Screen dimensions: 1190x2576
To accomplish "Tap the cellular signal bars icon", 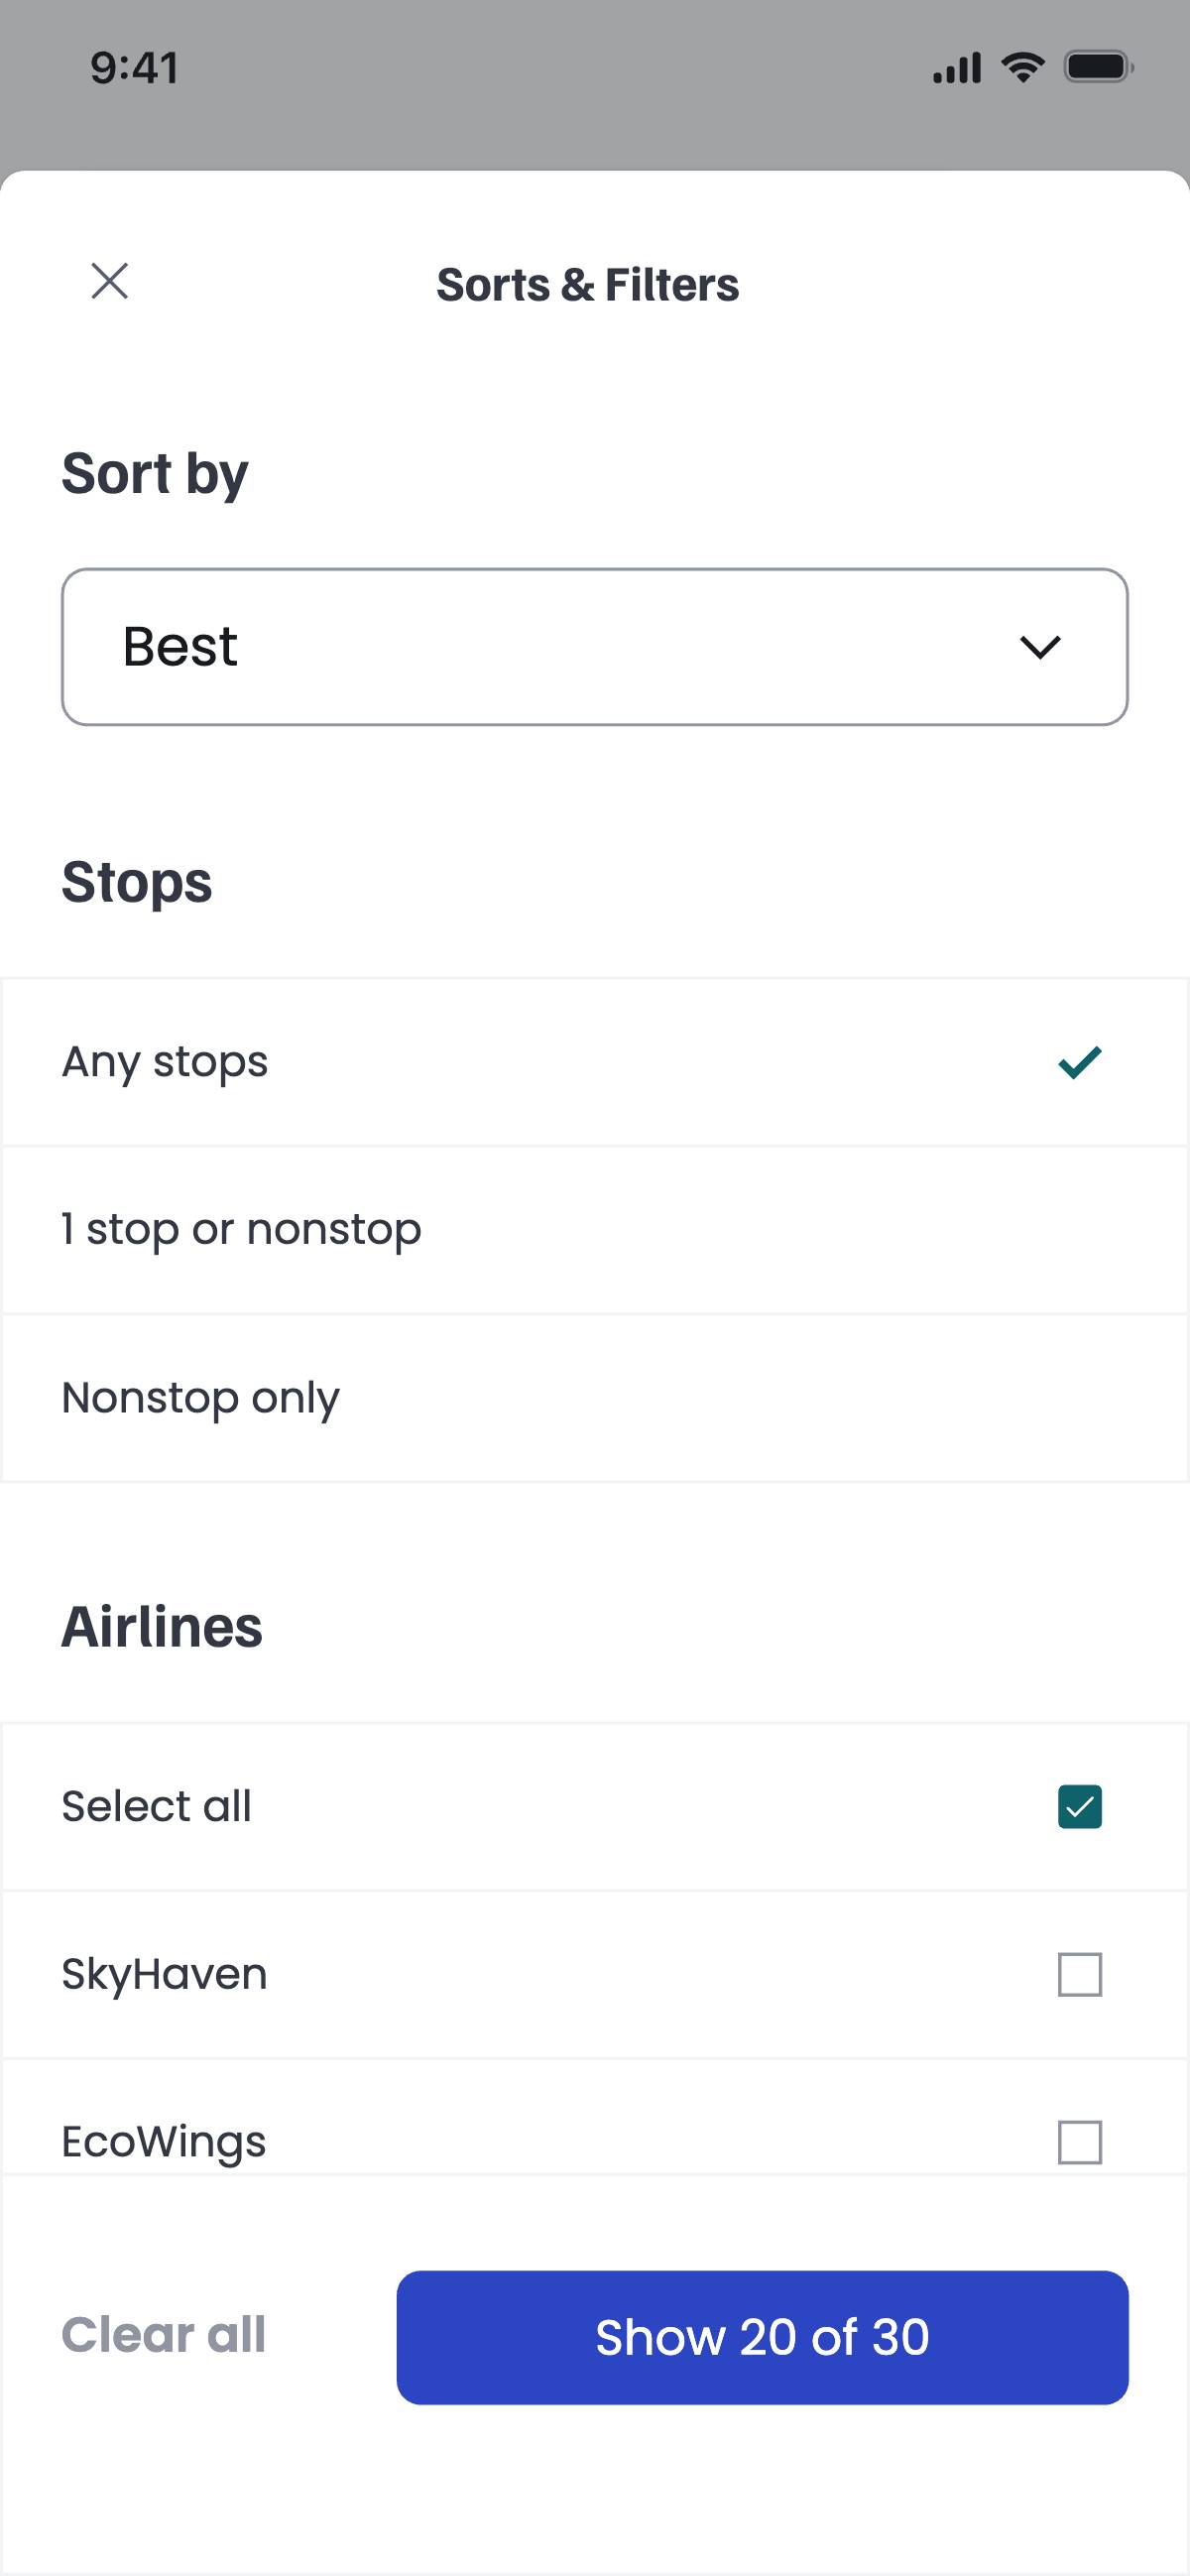I will (x=956, y=68).
